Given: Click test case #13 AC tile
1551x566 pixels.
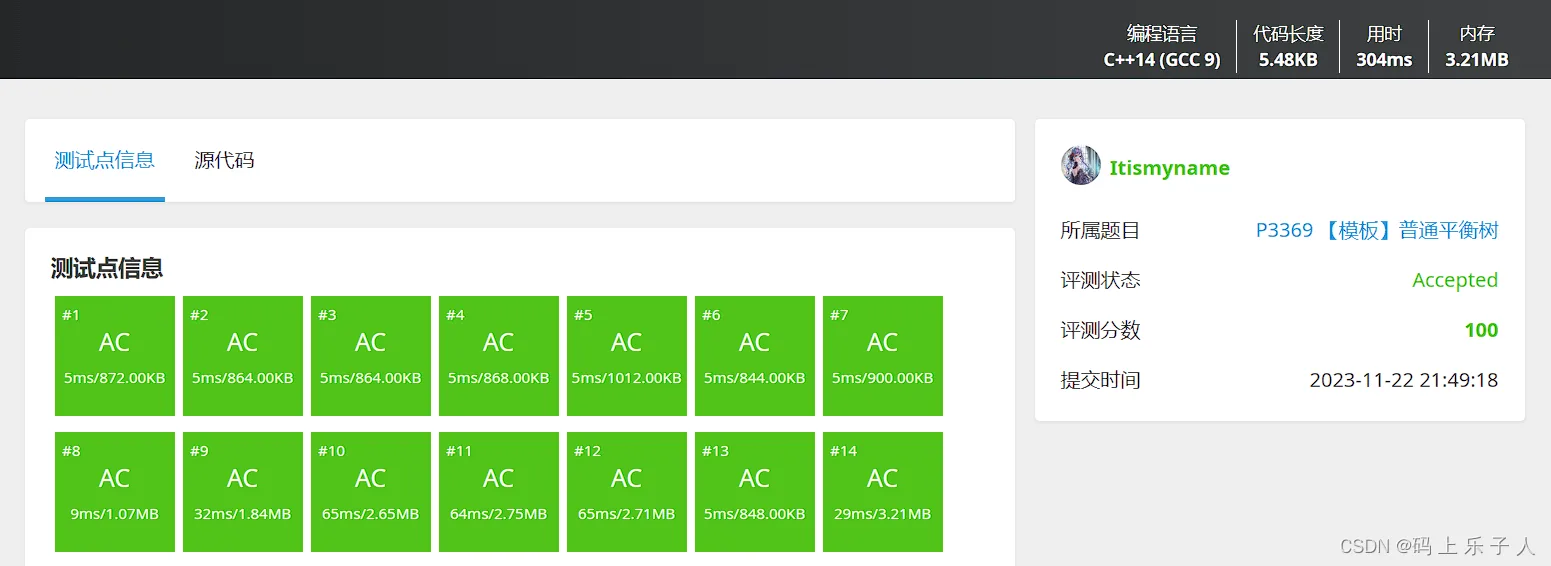Looking at the screenshot, I should click(755, 492).
